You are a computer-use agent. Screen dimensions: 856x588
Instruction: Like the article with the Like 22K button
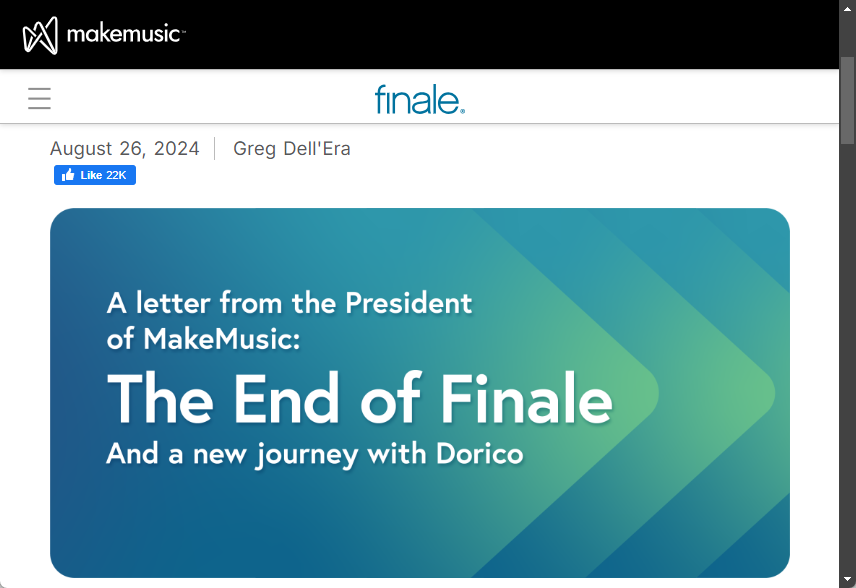pos(95,175)
